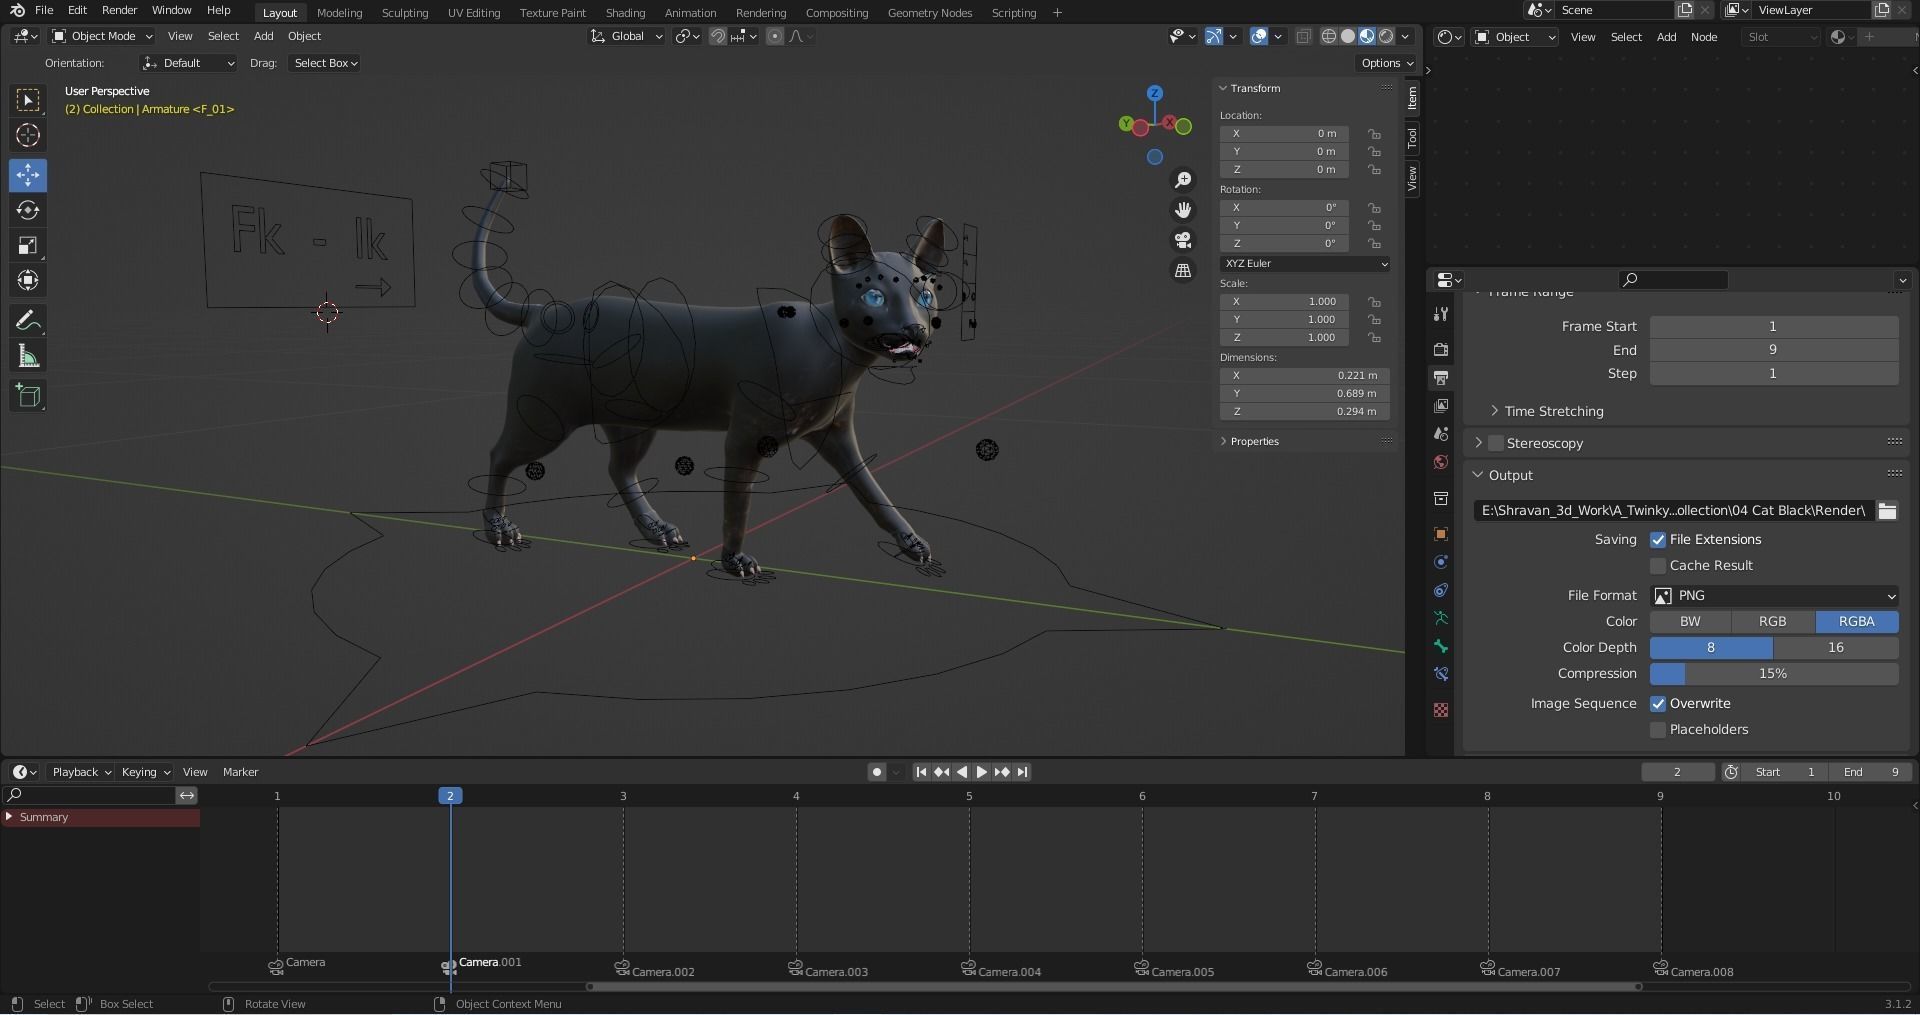Open the XYZ Euler rotation mode dropdown

[x=1304, y=264]
